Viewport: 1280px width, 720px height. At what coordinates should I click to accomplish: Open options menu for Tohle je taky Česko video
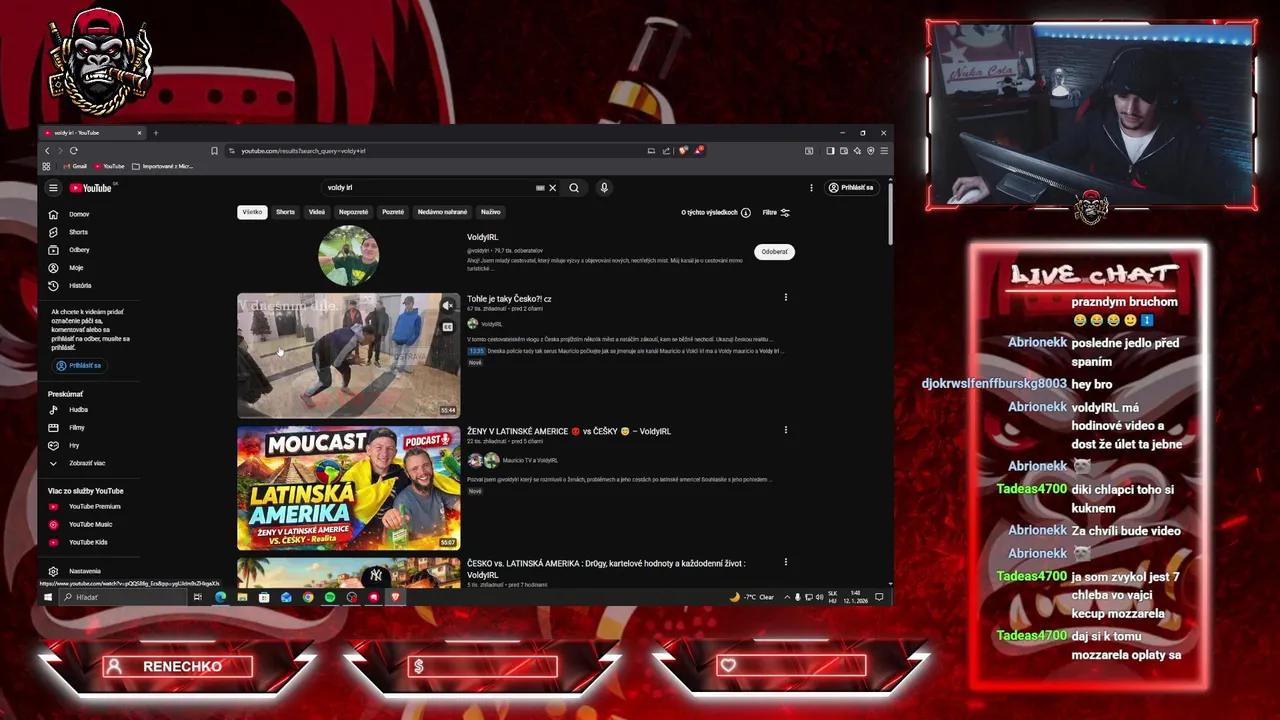[785, 297]
